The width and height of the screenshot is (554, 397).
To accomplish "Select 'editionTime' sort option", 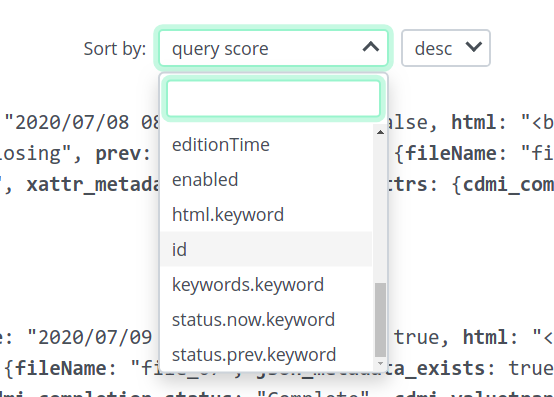I will click(266, 145).
